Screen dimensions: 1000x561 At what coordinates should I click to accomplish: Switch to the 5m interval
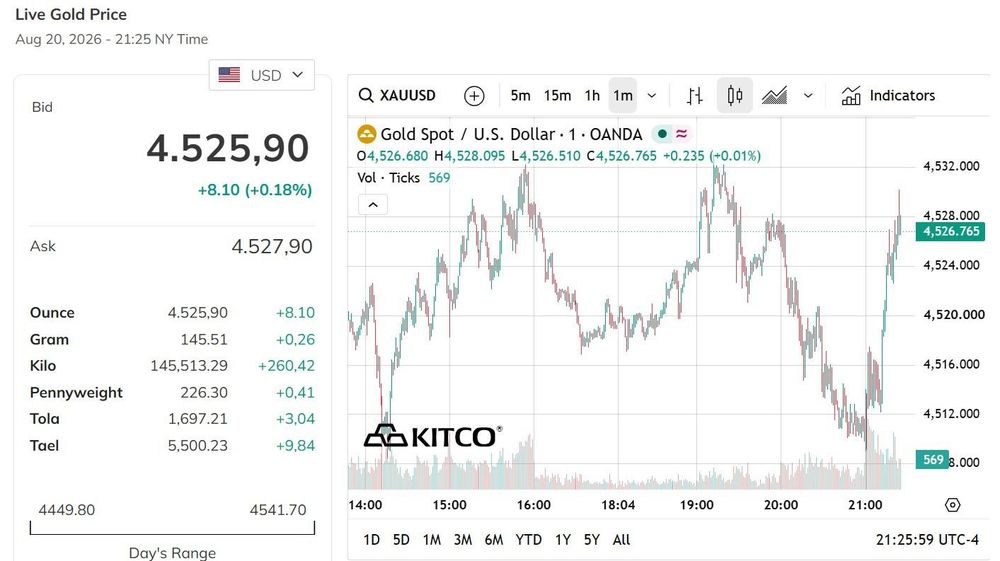pyautogui.click(x=520, y=96)
